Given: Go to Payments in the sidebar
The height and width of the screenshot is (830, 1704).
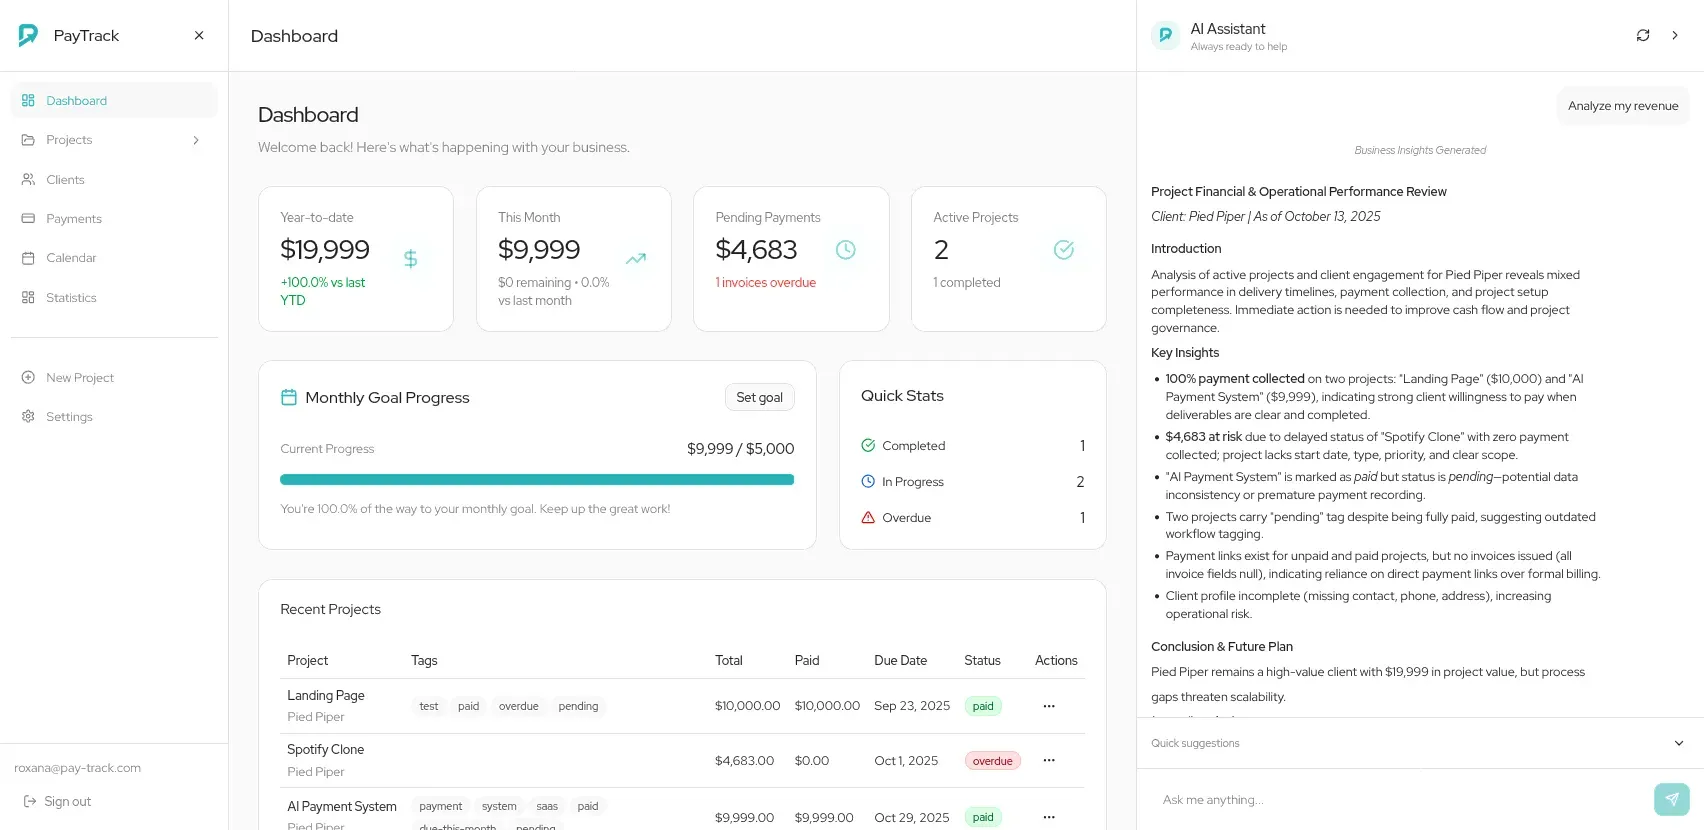Looking at the screenshot, I should coord(74,219).
